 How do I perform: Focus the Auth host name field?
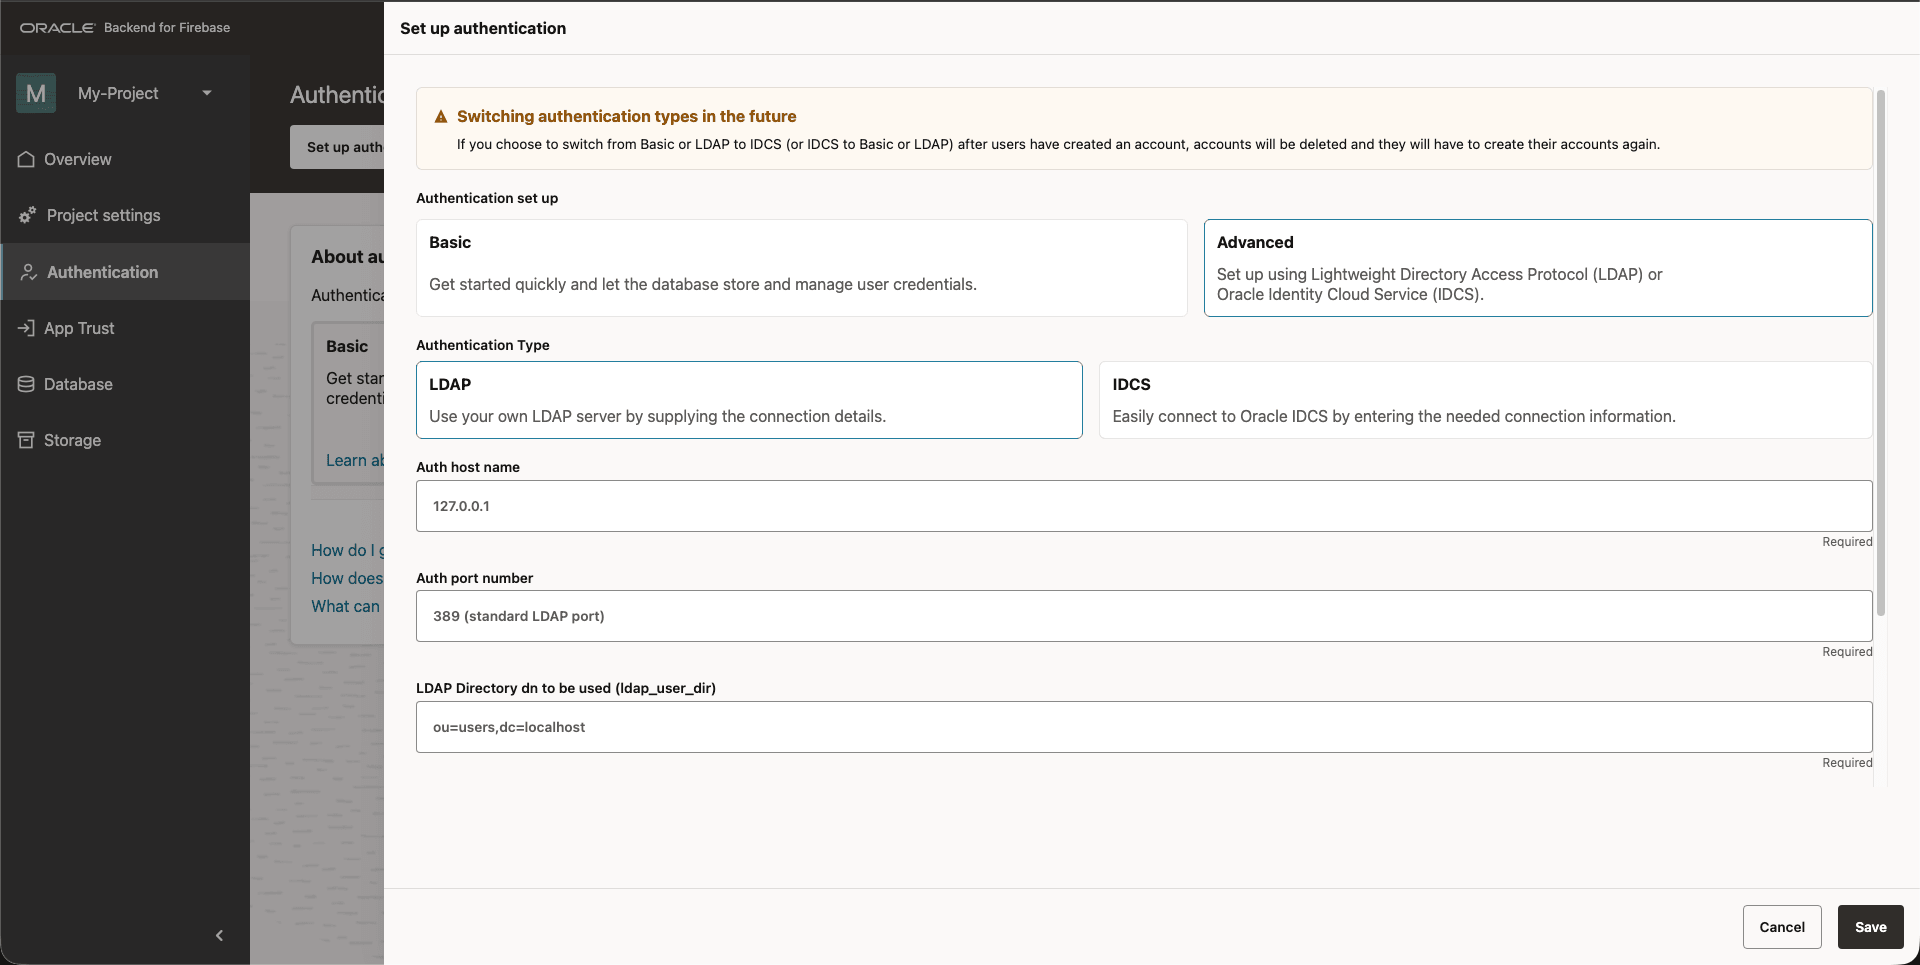coord(1144,506)
